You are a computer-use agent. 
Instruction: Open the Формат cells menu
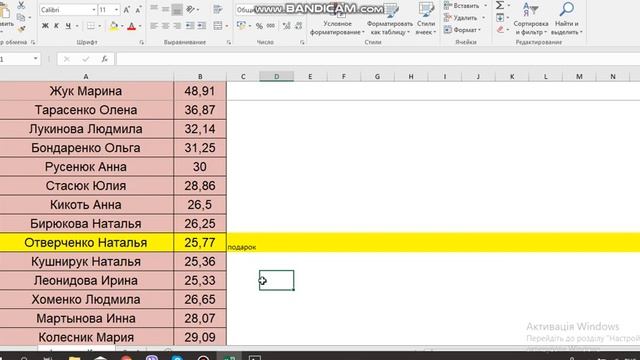coord(463,30)
